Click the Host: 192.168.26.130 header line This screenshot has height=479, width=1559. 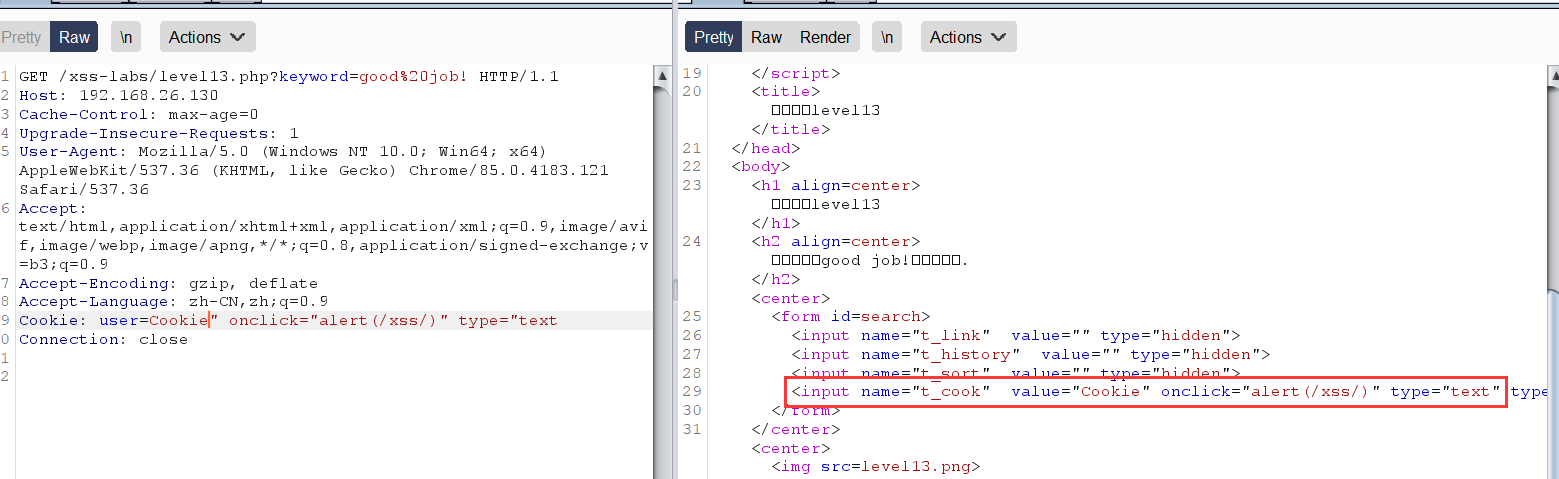(x=118, y=95)
